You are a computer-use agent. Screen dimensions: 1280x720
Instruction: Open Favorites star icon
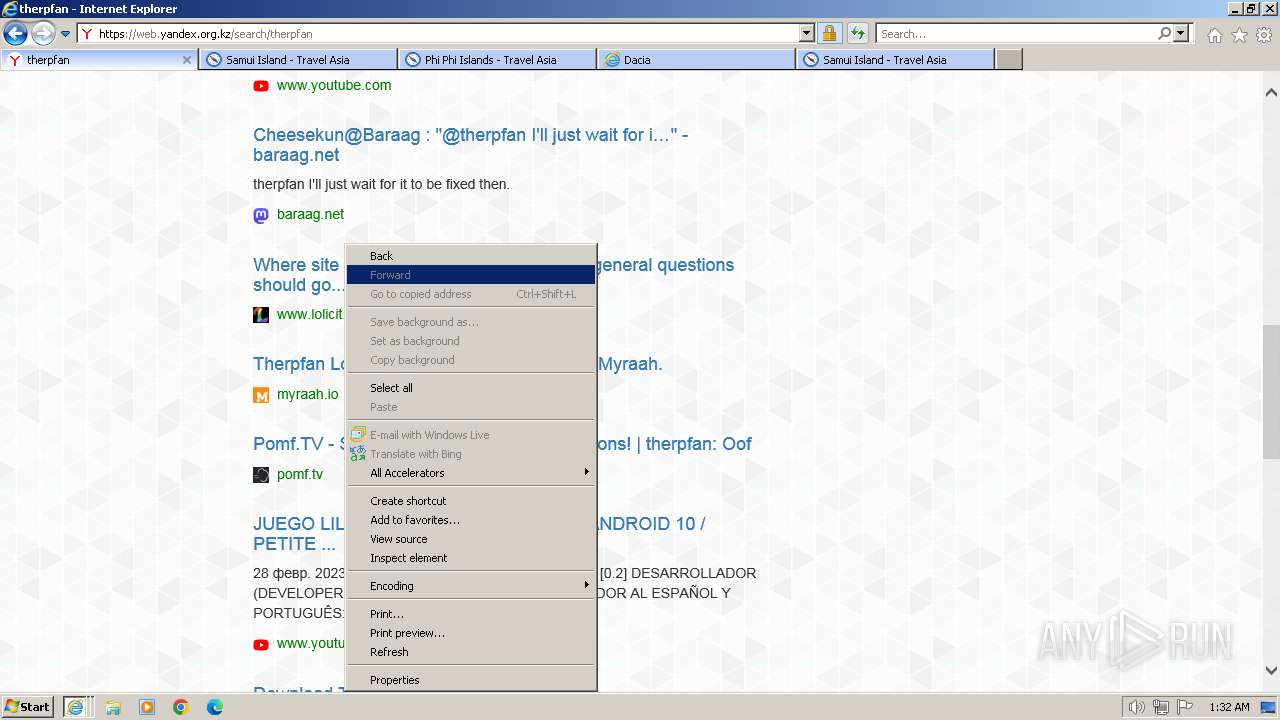(1239, 35)
